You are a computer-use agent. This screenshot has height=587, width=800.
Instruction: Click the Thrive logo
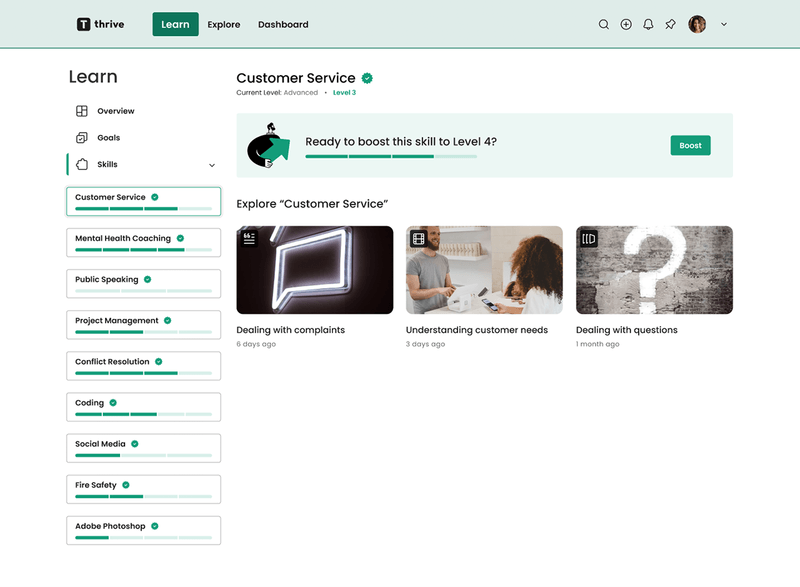pos(101,24)
